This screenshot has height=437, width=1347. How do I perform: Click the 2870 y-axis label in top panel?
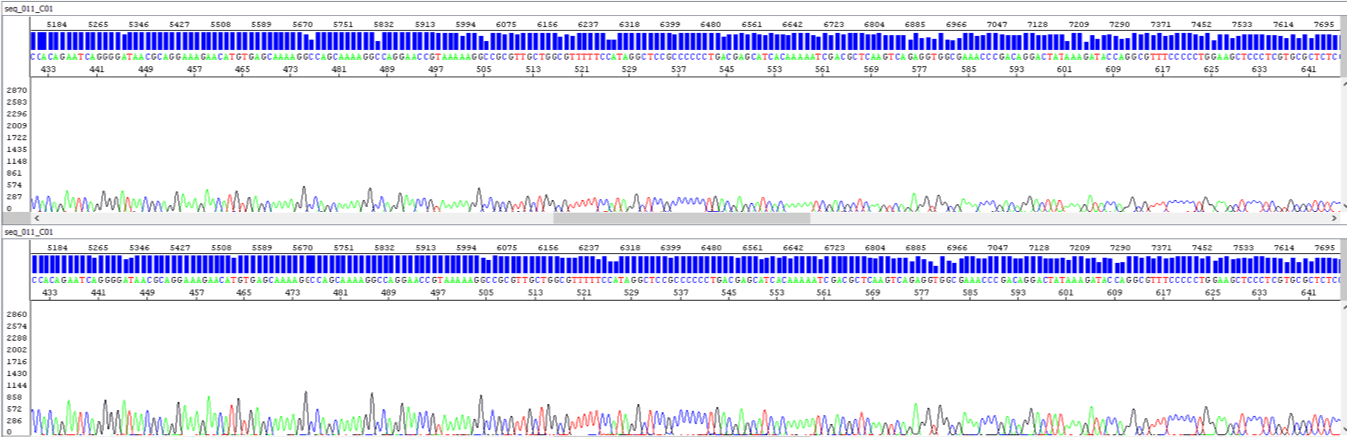click(x=17, y=90)
